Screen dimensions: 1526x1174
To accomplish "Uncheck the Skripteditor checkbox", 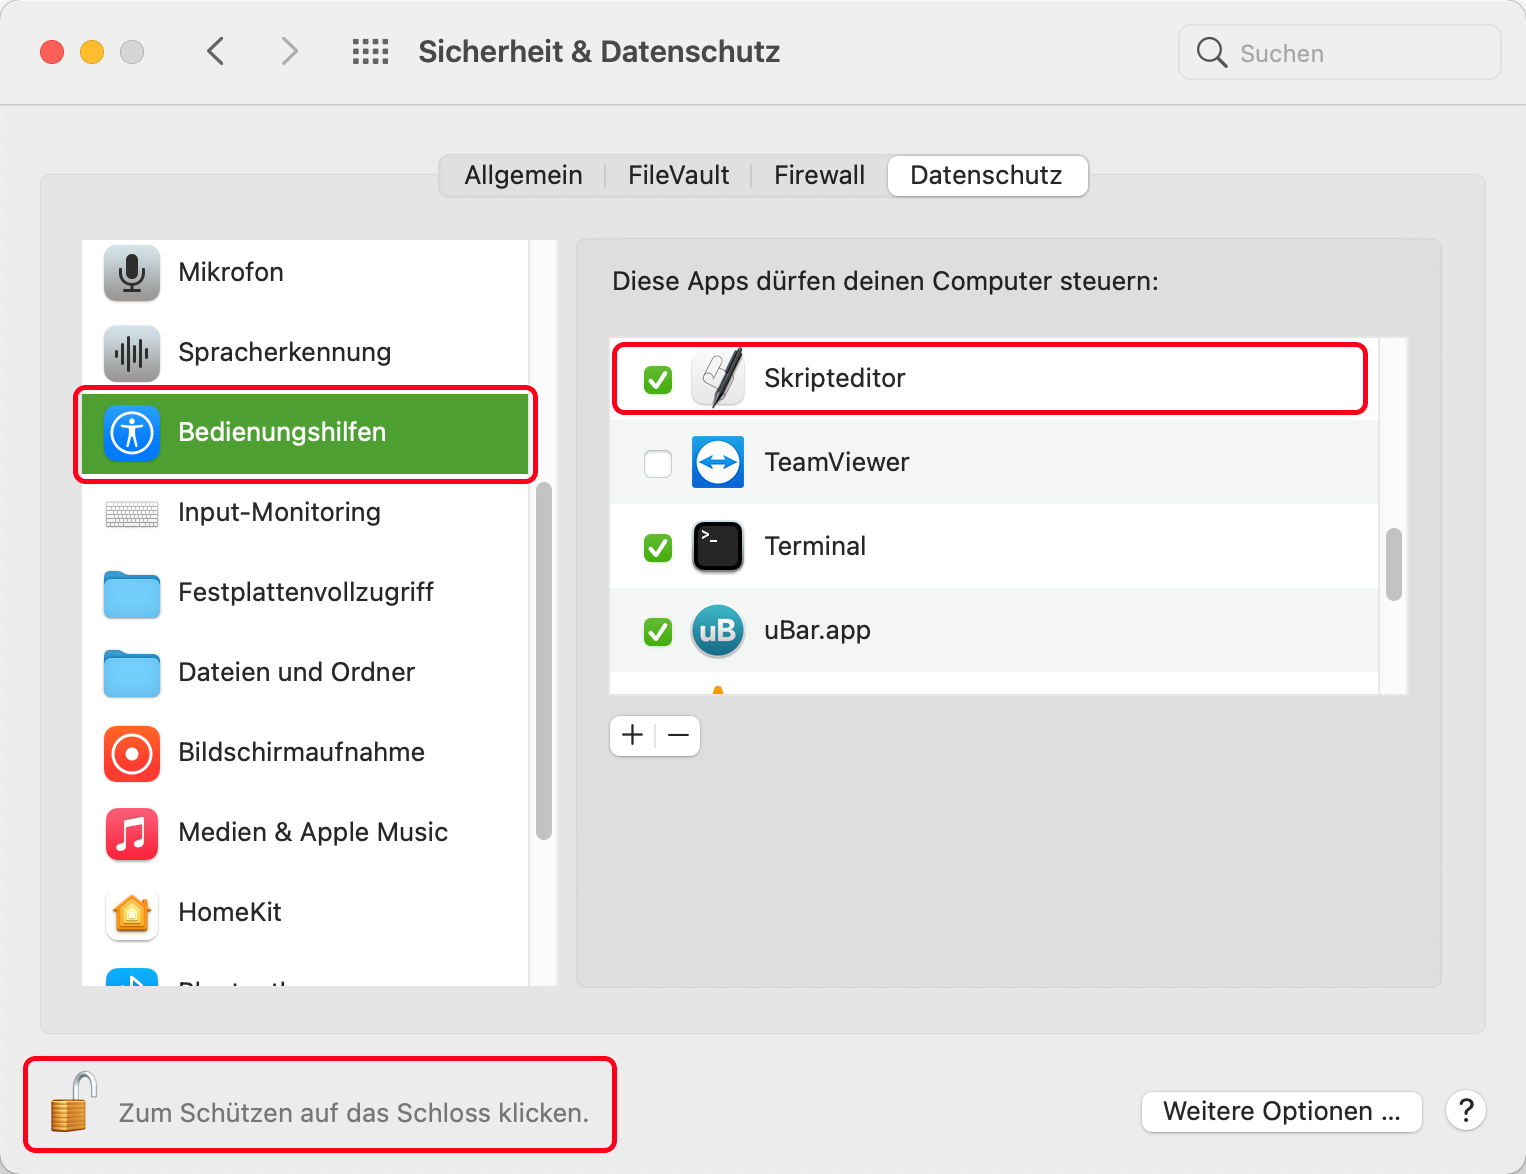I will tap(658, 380).
